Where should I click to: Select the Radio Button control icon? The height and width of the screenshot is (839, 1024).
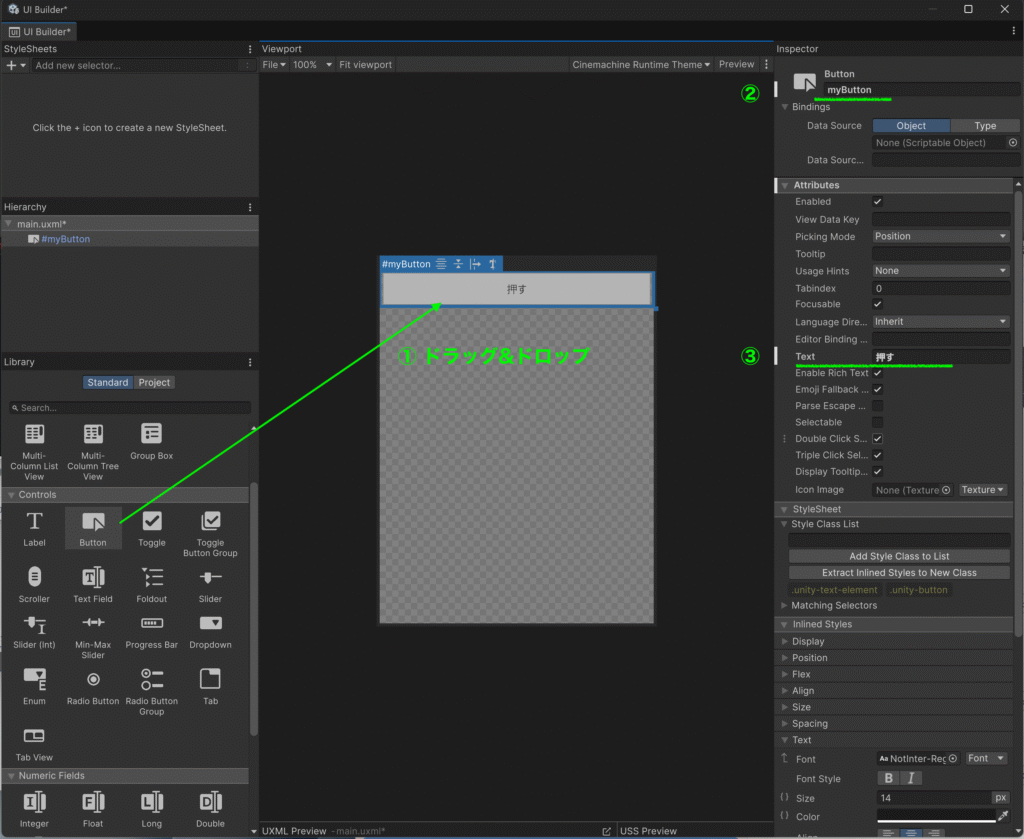click(93, 680)
